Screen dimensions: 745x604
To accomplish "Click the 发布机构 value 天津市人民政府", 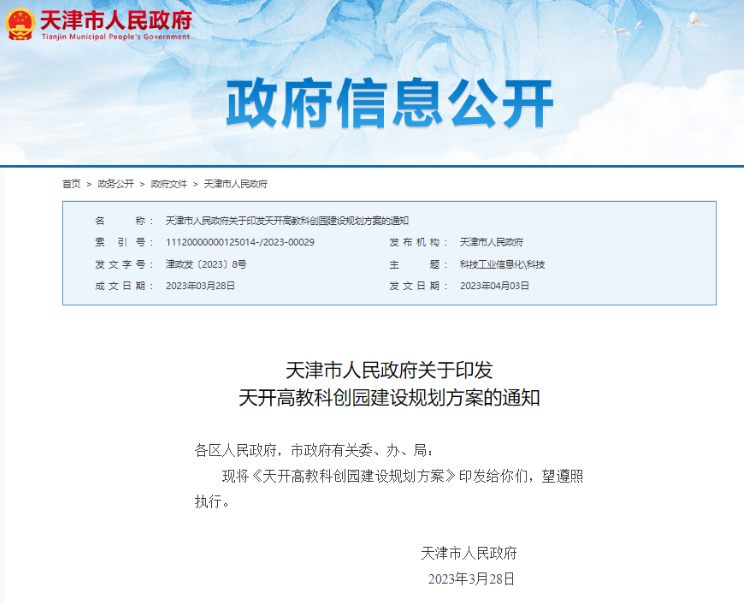I will coord(491,242).
